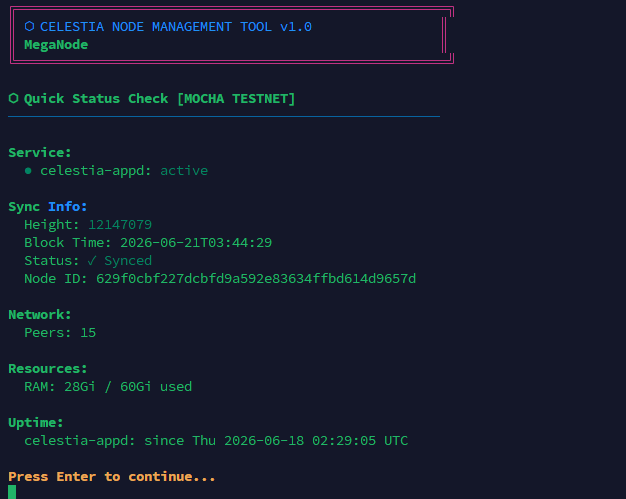
Task: Click the active status value
Action: coord(184,171)
